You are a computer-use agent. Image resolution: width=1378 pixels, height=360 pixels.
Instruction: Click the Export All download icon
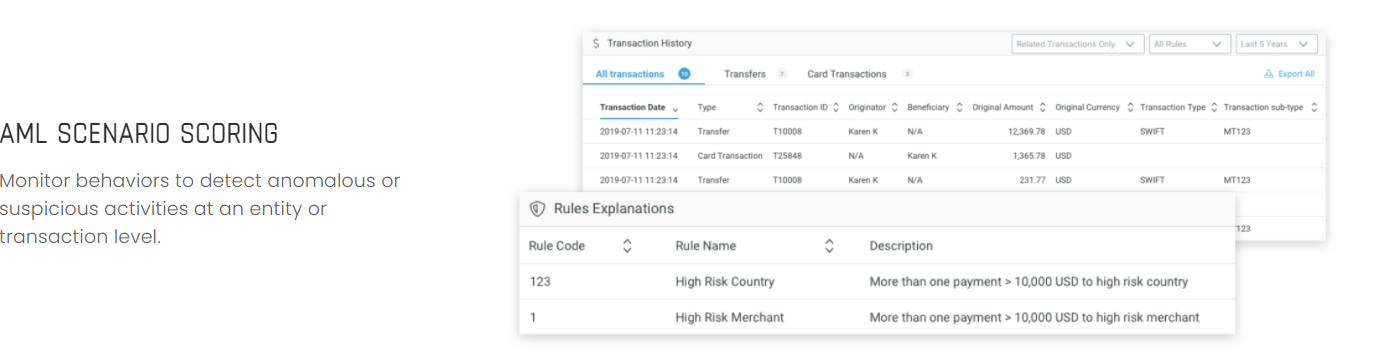(1269, 74)
